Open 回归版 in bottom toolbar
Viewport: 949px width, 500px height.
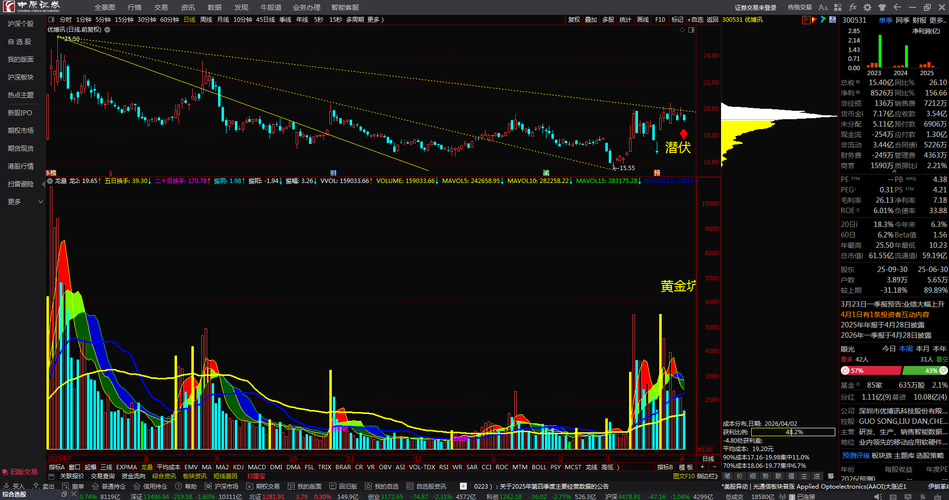click(343, 486)
